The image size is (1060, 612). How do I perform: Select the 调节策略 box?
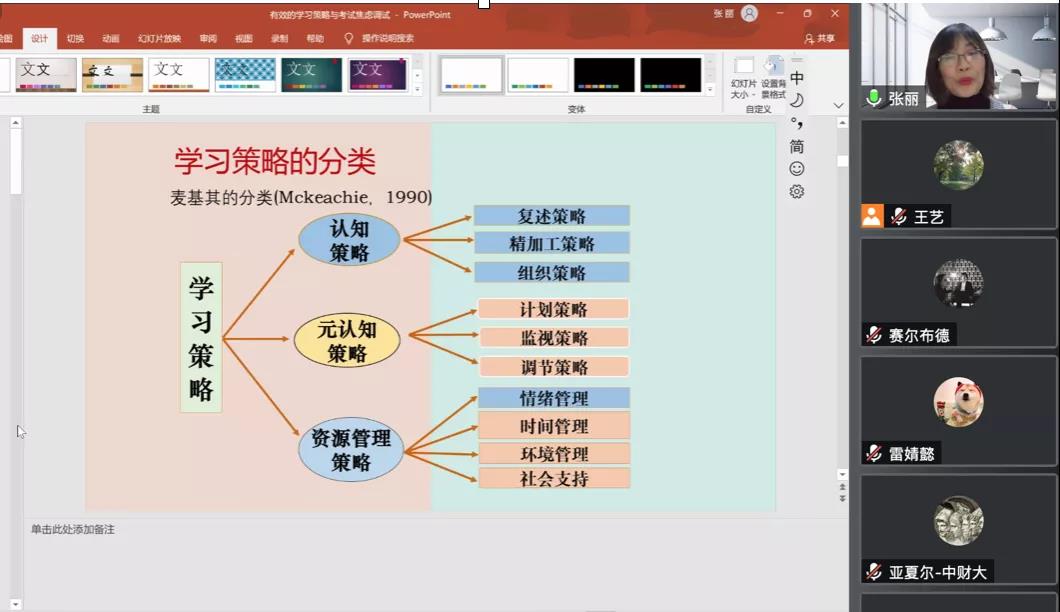click(x=554, y=367)
